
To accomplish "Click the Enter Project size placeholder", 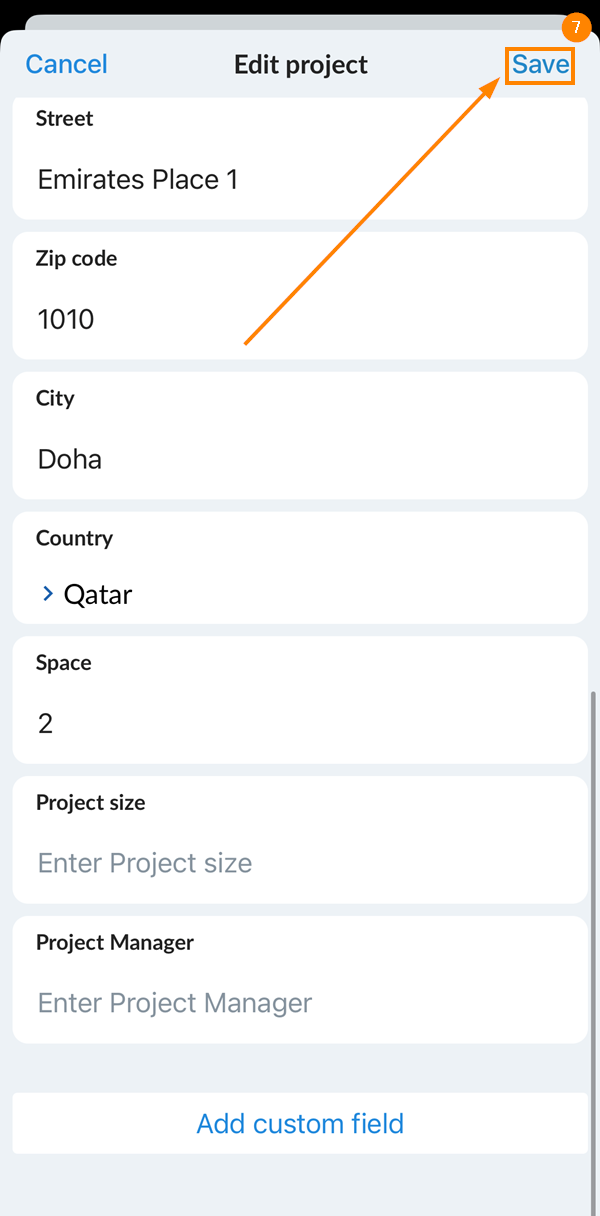I will tap(145, 863).
